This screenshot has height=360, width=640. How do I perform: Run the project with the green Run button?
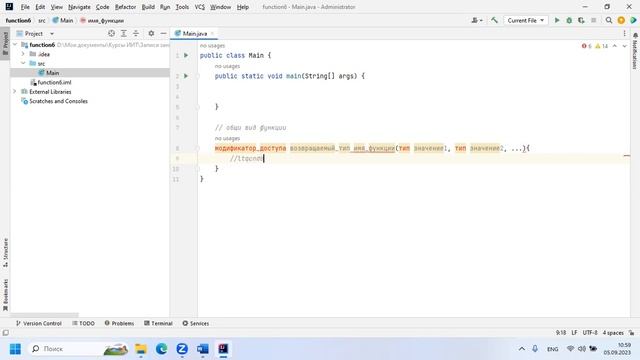(x=557, y=20)
